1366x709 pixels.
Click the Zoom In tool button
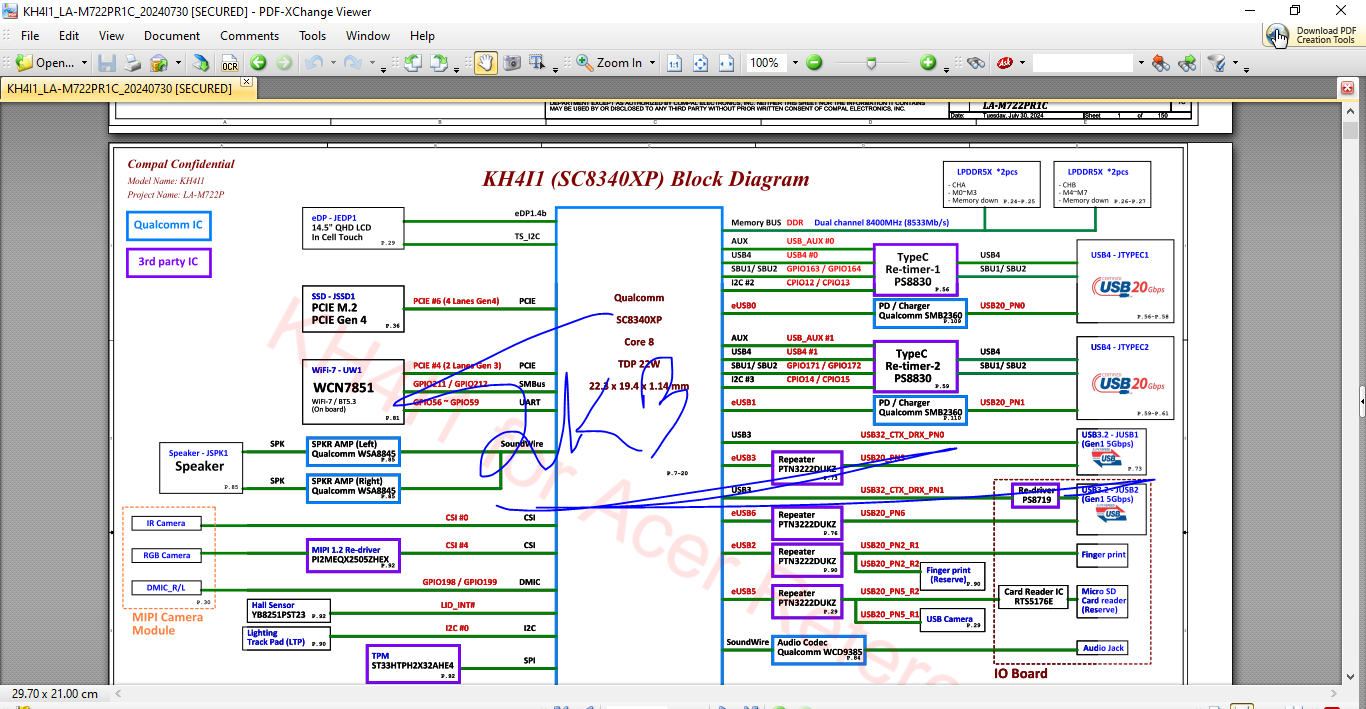609,62
